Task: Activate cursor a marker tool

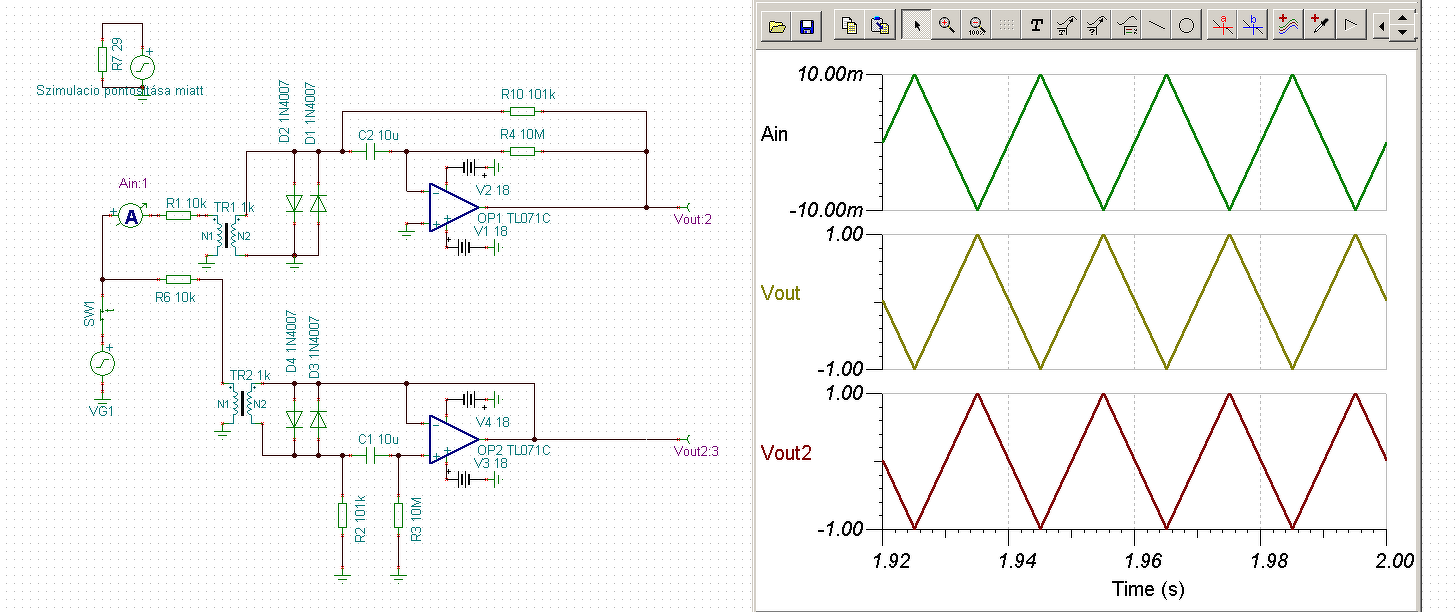Action: click(1222, 27)
